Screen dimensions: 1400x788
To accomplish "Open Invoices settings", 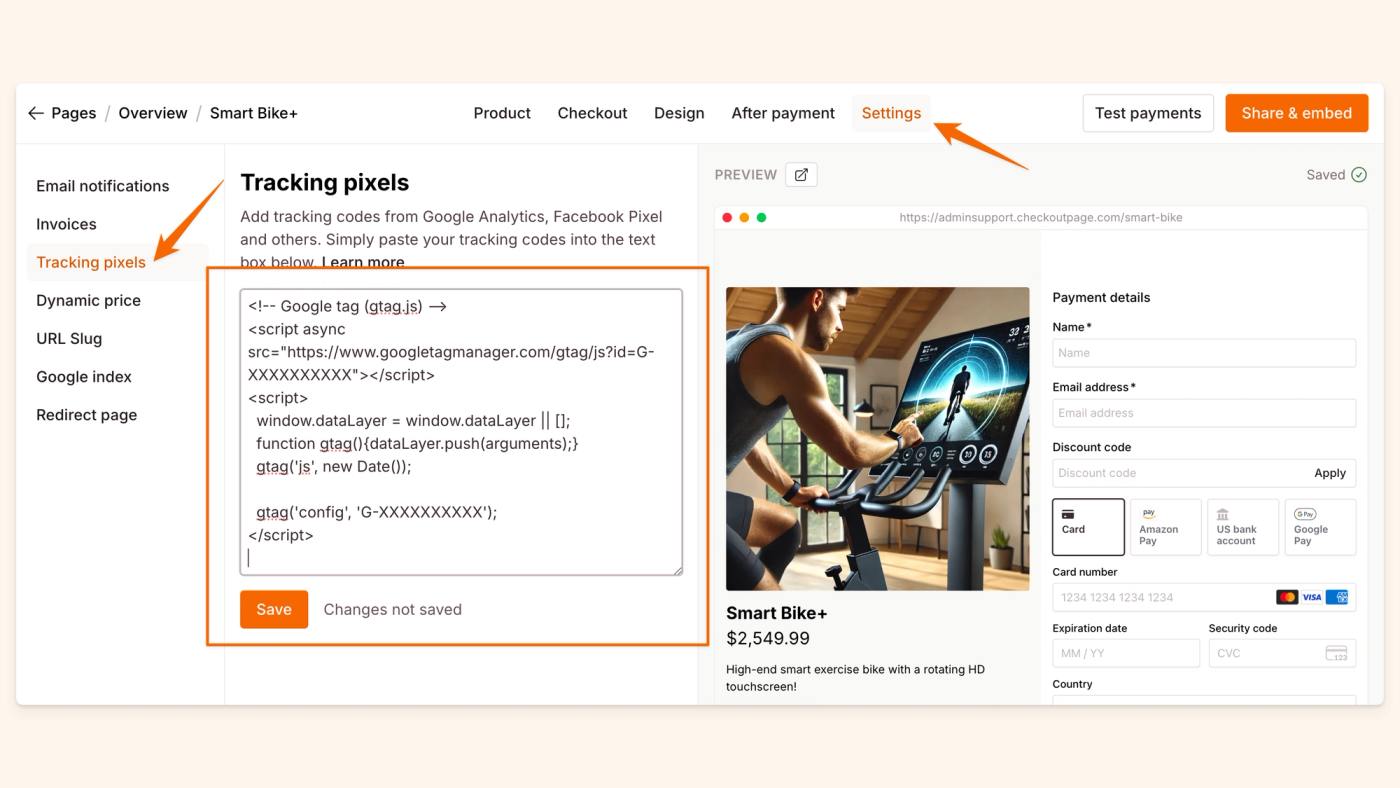I will [x=66, y=224].
